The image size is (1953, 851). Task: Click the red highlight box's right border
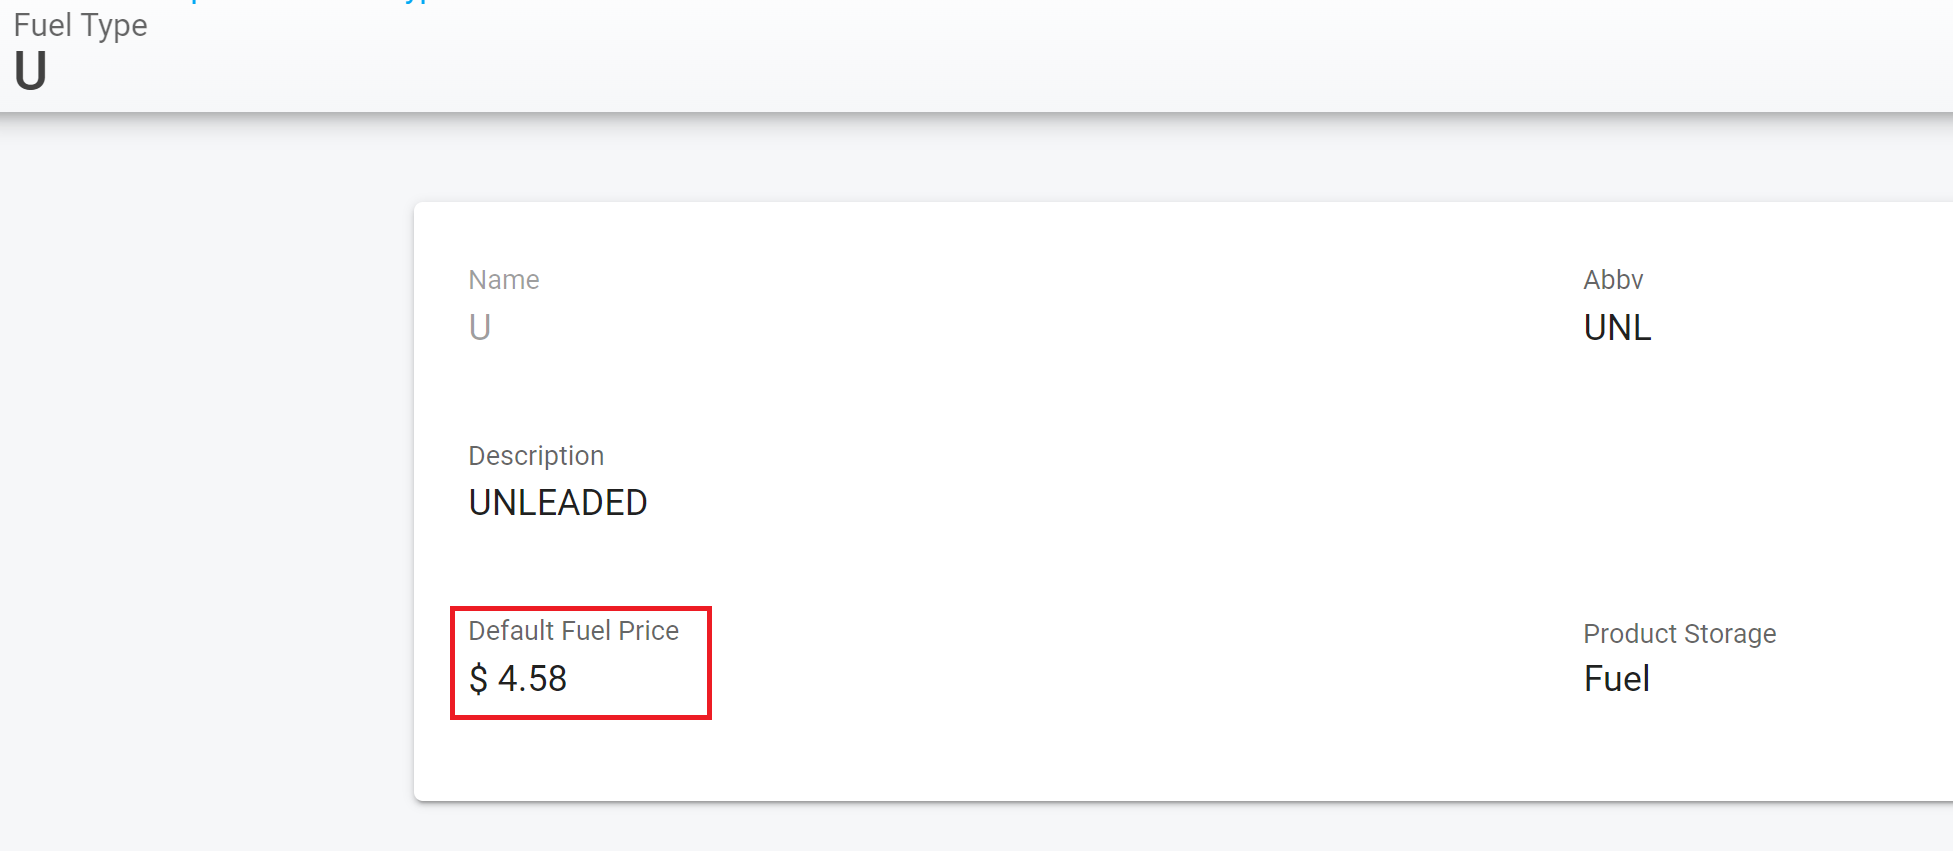709,662
